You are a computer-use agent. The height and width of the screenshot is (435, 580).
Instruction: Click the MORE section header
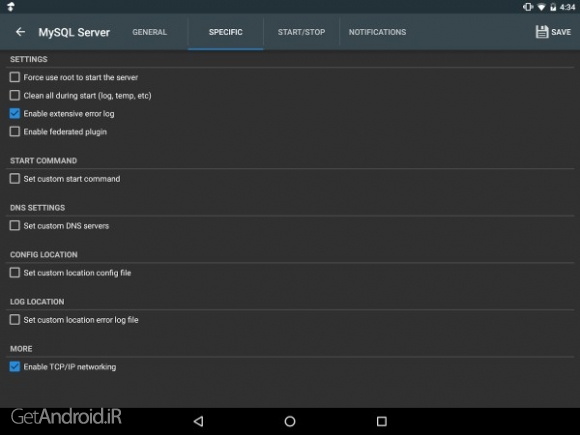click(x=21, y=348)
